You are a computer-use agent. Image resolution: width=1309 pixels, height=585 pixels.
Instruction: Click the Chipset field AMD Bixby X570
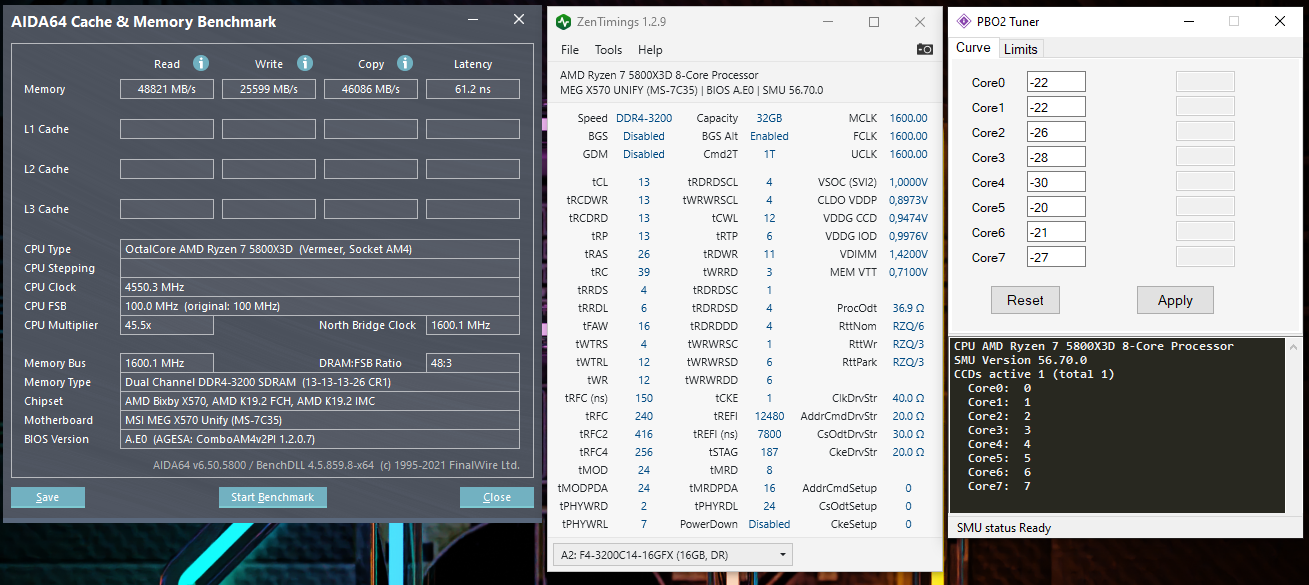point(320,401)
